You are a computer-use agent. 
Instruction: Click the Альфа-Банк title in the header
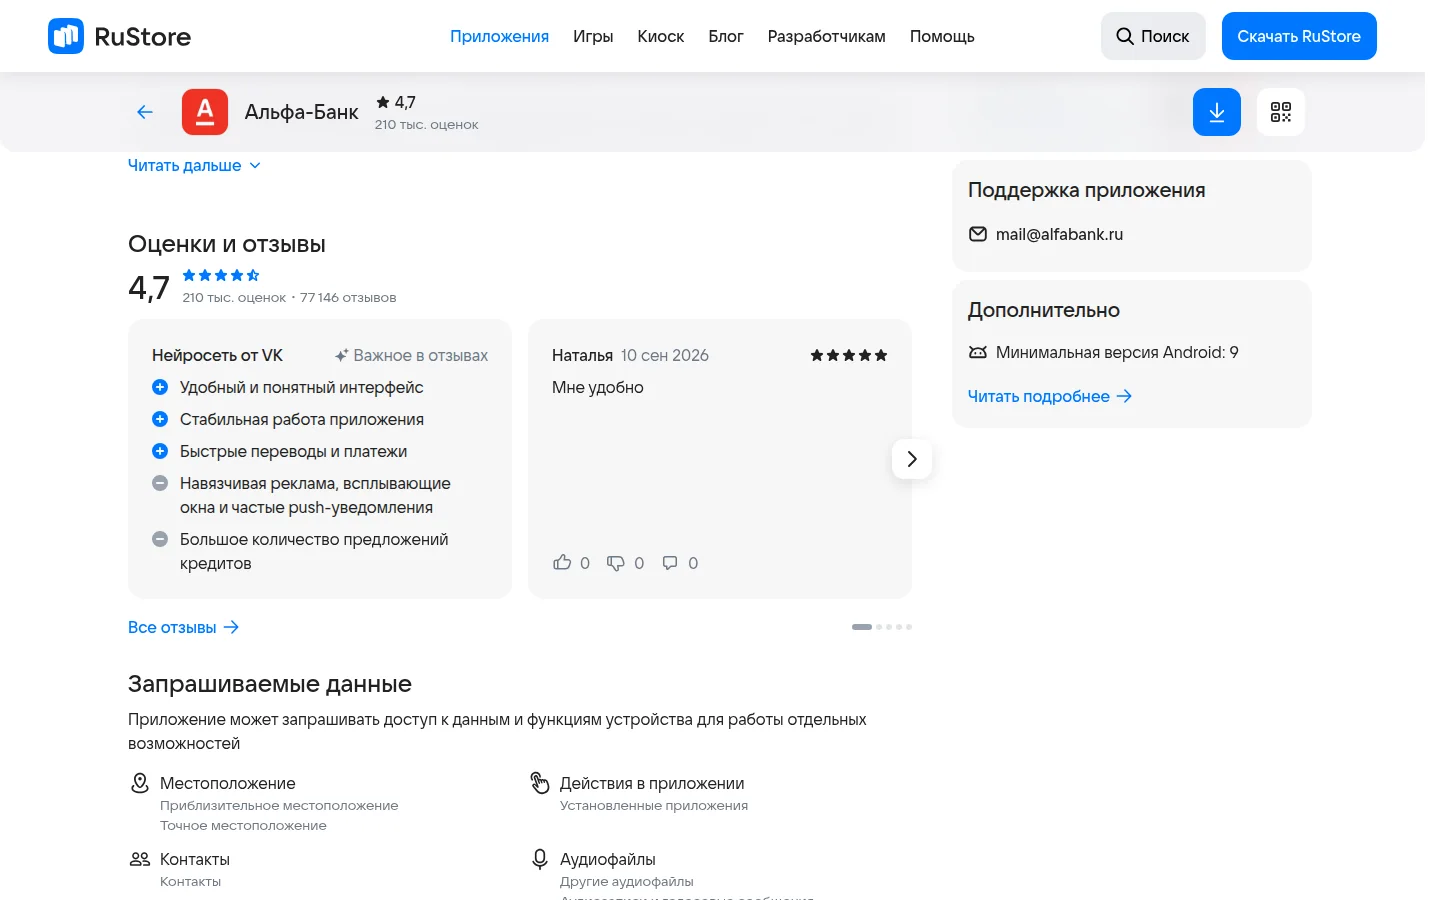point(301,112)
